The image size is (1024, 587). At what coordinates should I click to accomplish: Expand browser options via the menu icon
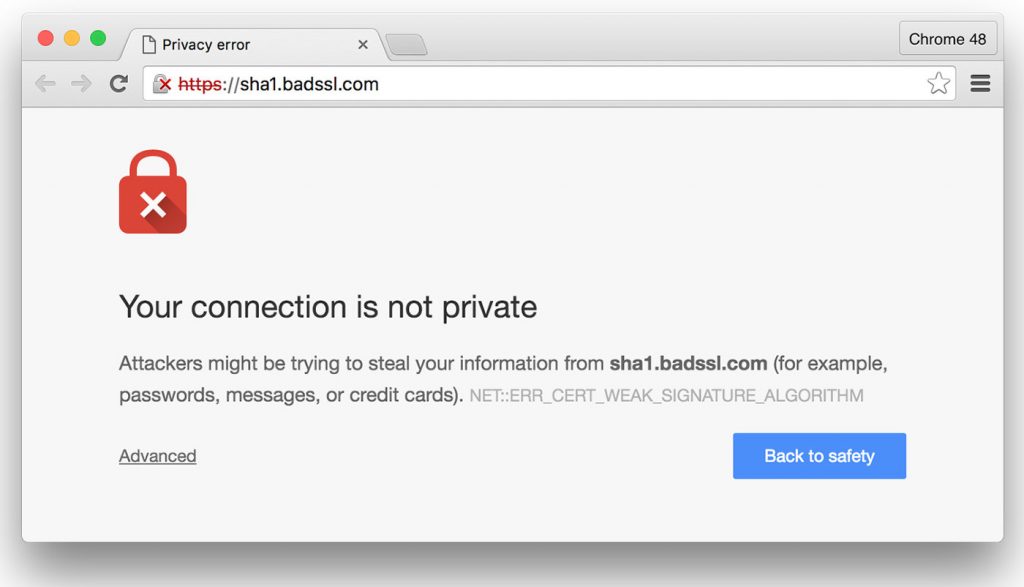980,84
